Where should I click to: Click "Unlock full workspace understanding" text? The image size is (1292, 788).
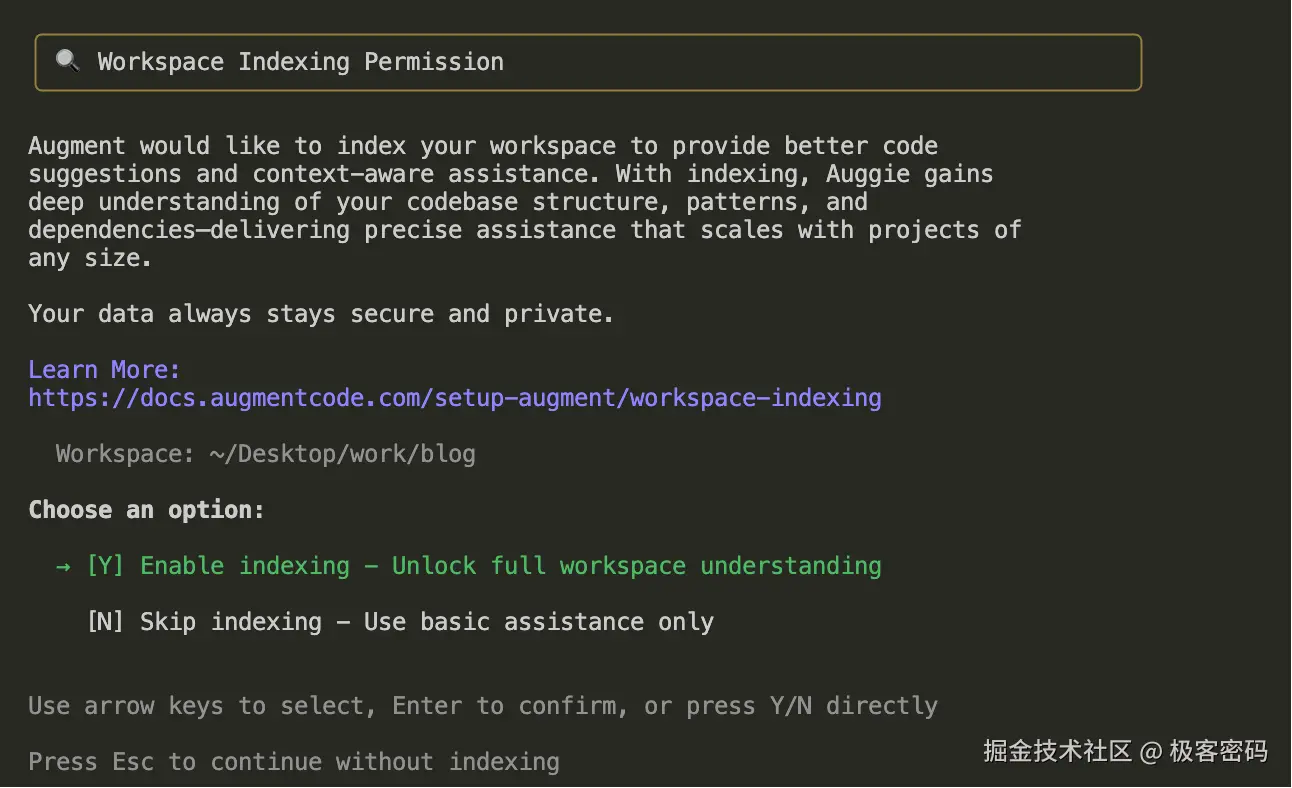click(x=636, y=566)
